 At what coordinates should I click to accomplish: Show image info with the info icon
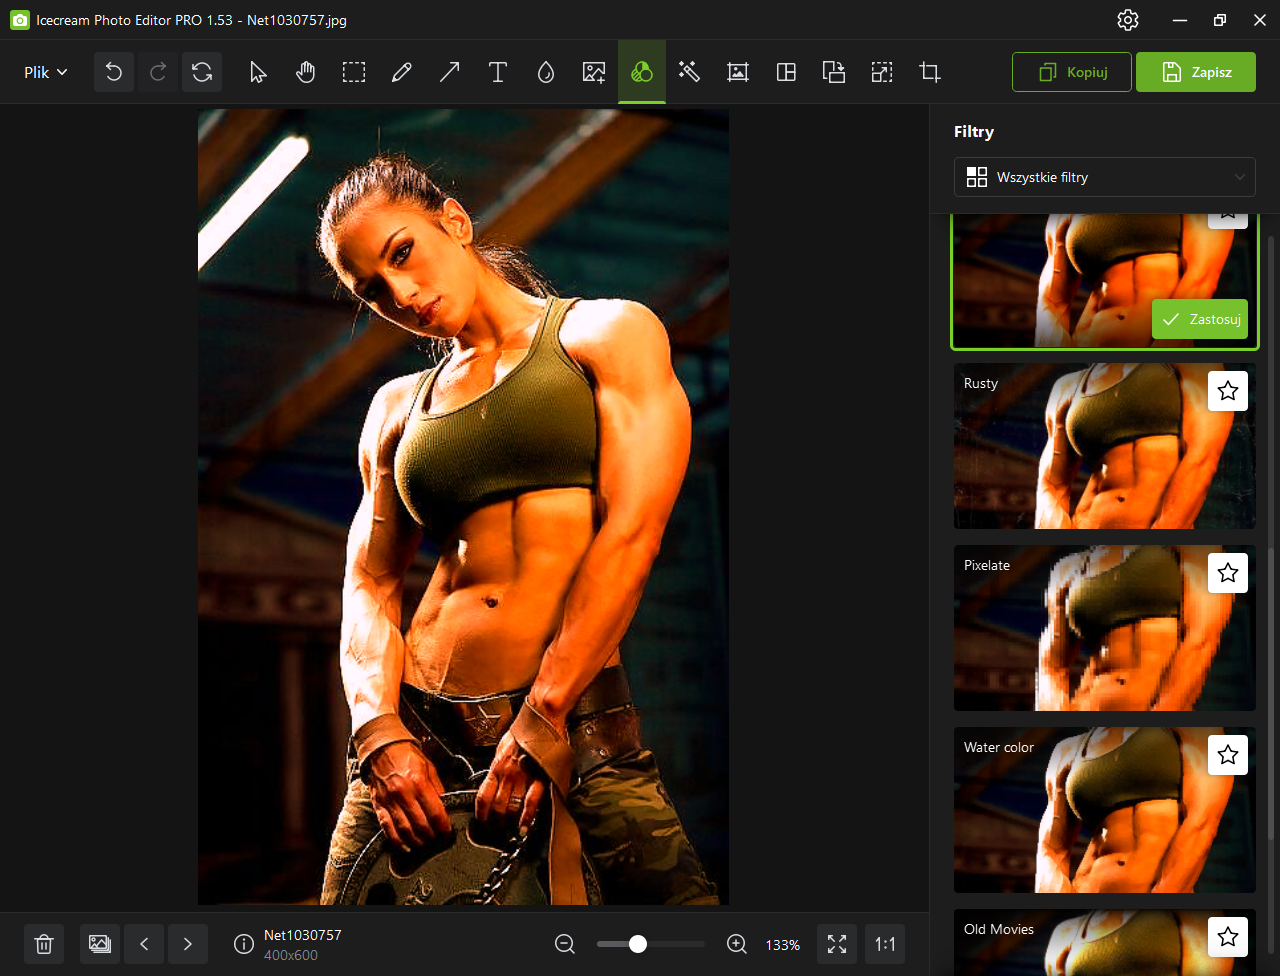point(244,944)
